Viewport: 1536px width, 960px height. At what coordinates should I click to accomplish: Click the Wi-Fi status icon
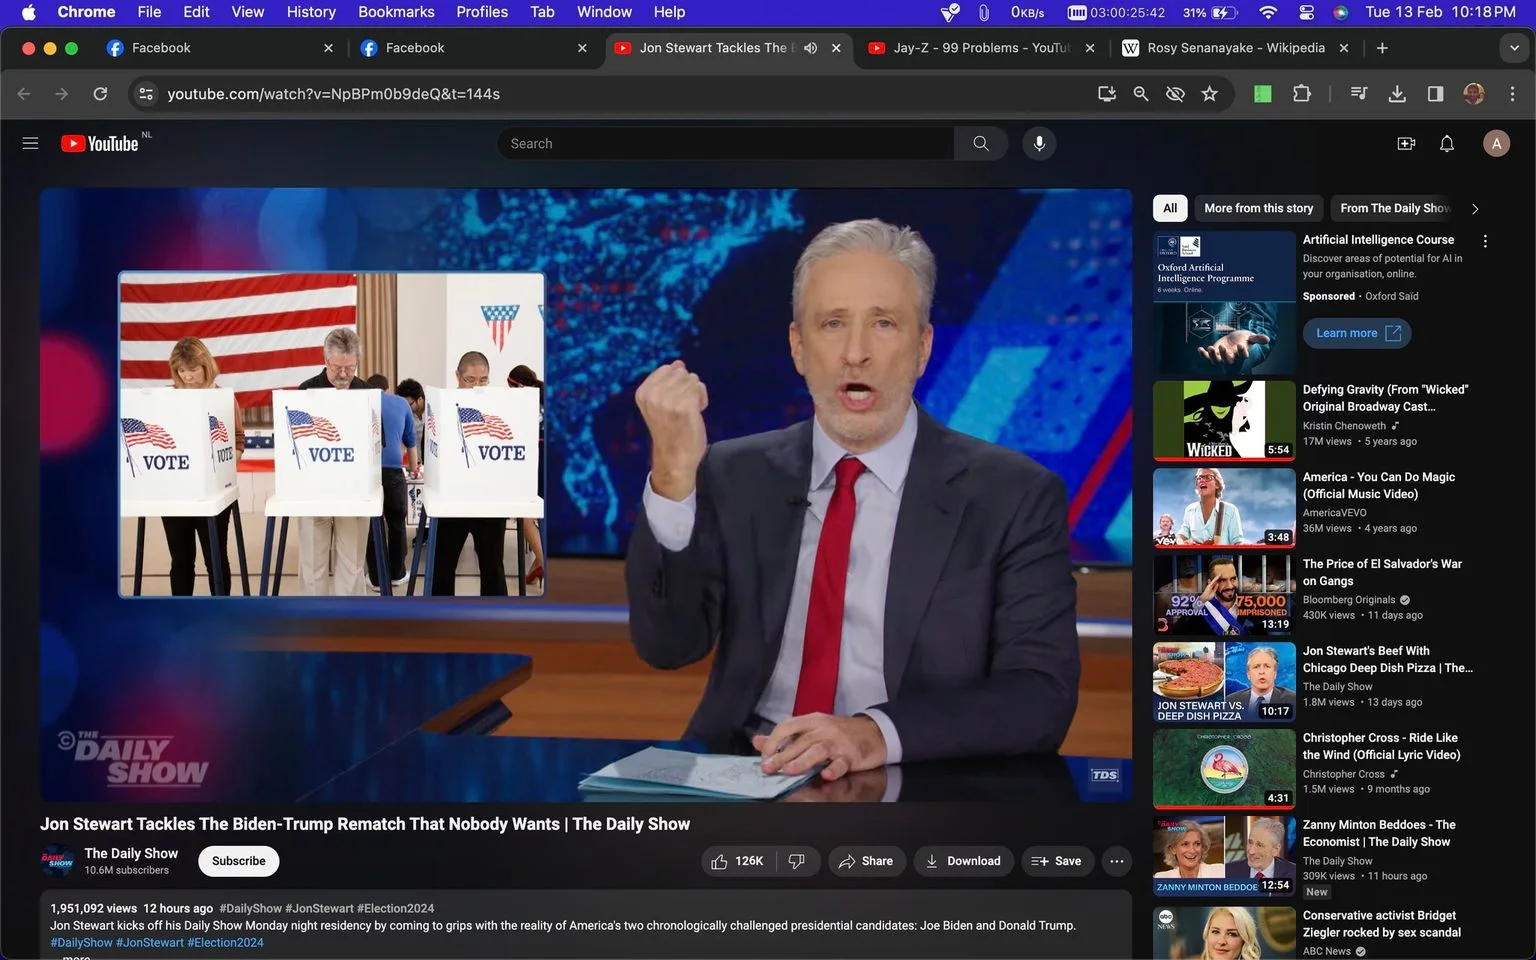click(x=1268, y=12)
